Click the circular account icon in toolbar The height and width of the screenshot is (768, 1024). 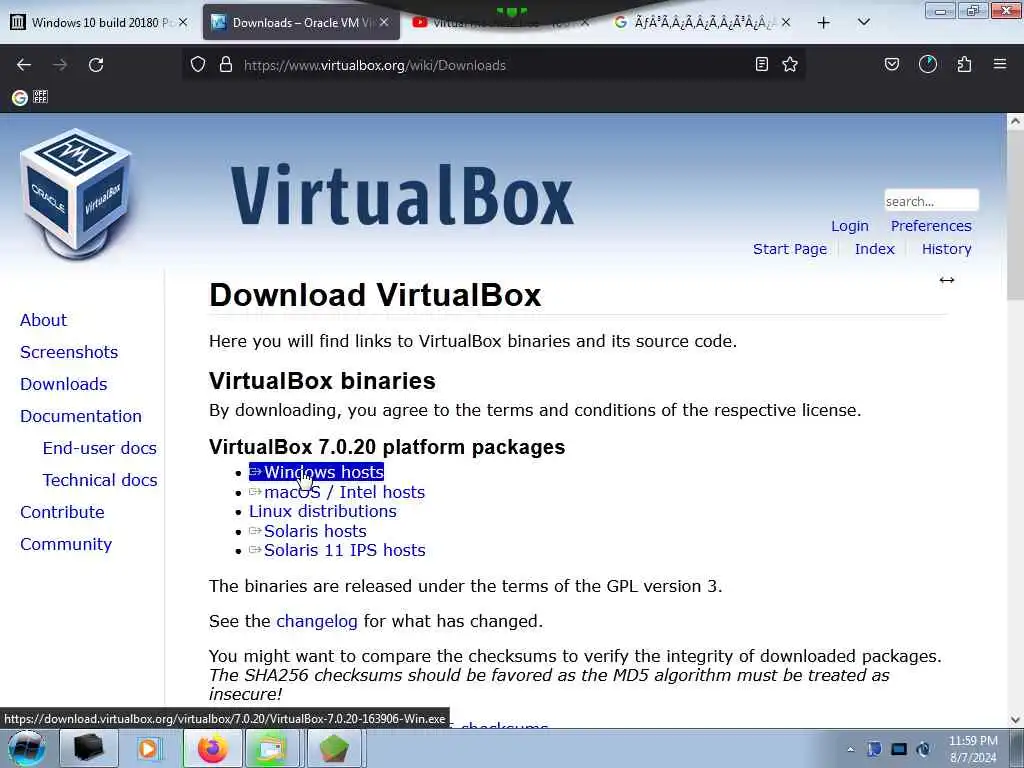[x=928, y=64]
